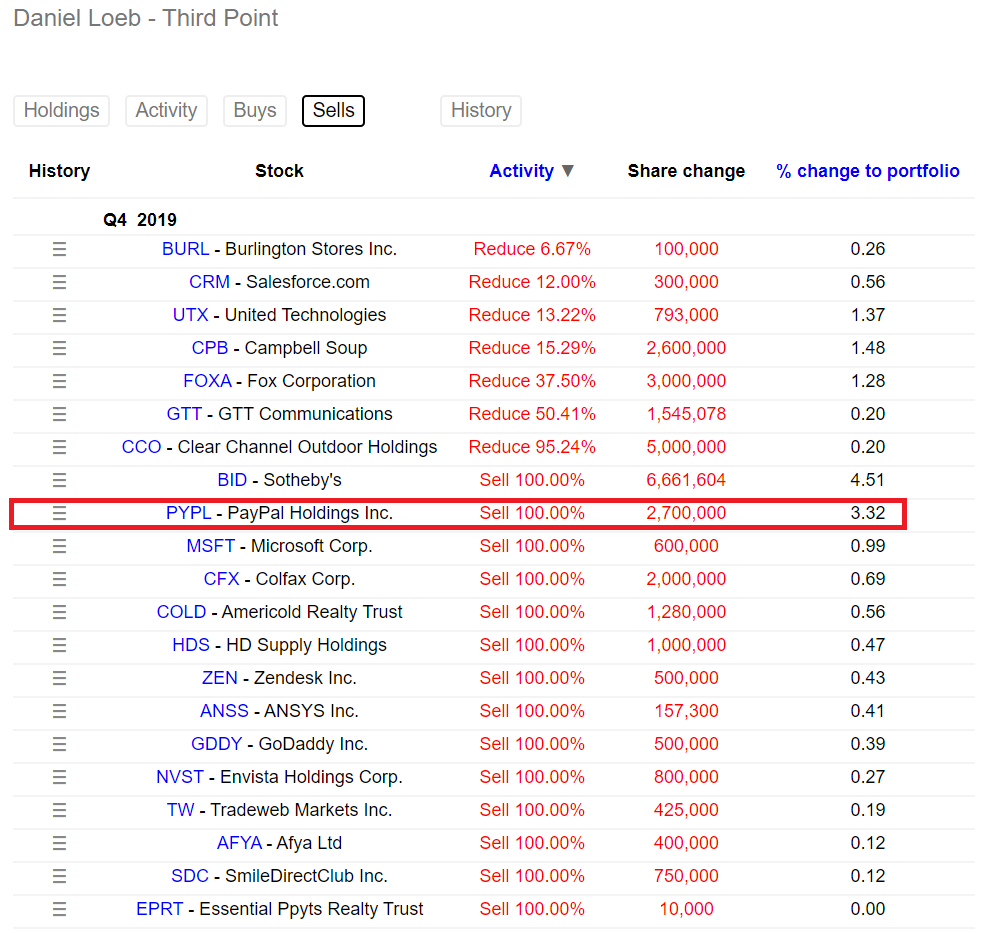This screenshot has height=933, width=989.
Task: Open history icon for Colfax Corp. row
Action: pyautogui.click(x=59, y=579)
